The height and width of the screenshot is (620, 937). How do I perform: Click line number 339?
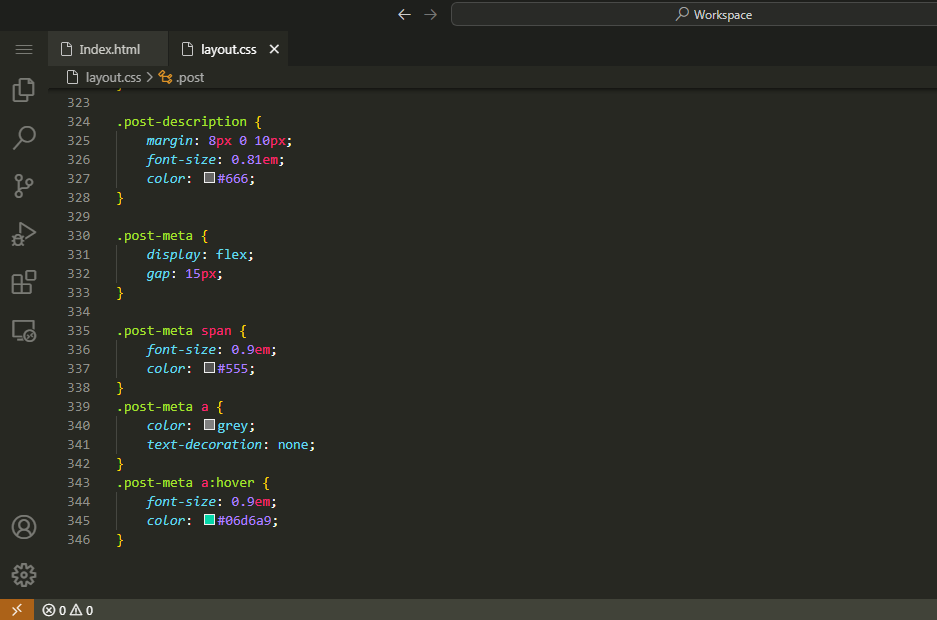pyautogui.click(x=78, y=406)
